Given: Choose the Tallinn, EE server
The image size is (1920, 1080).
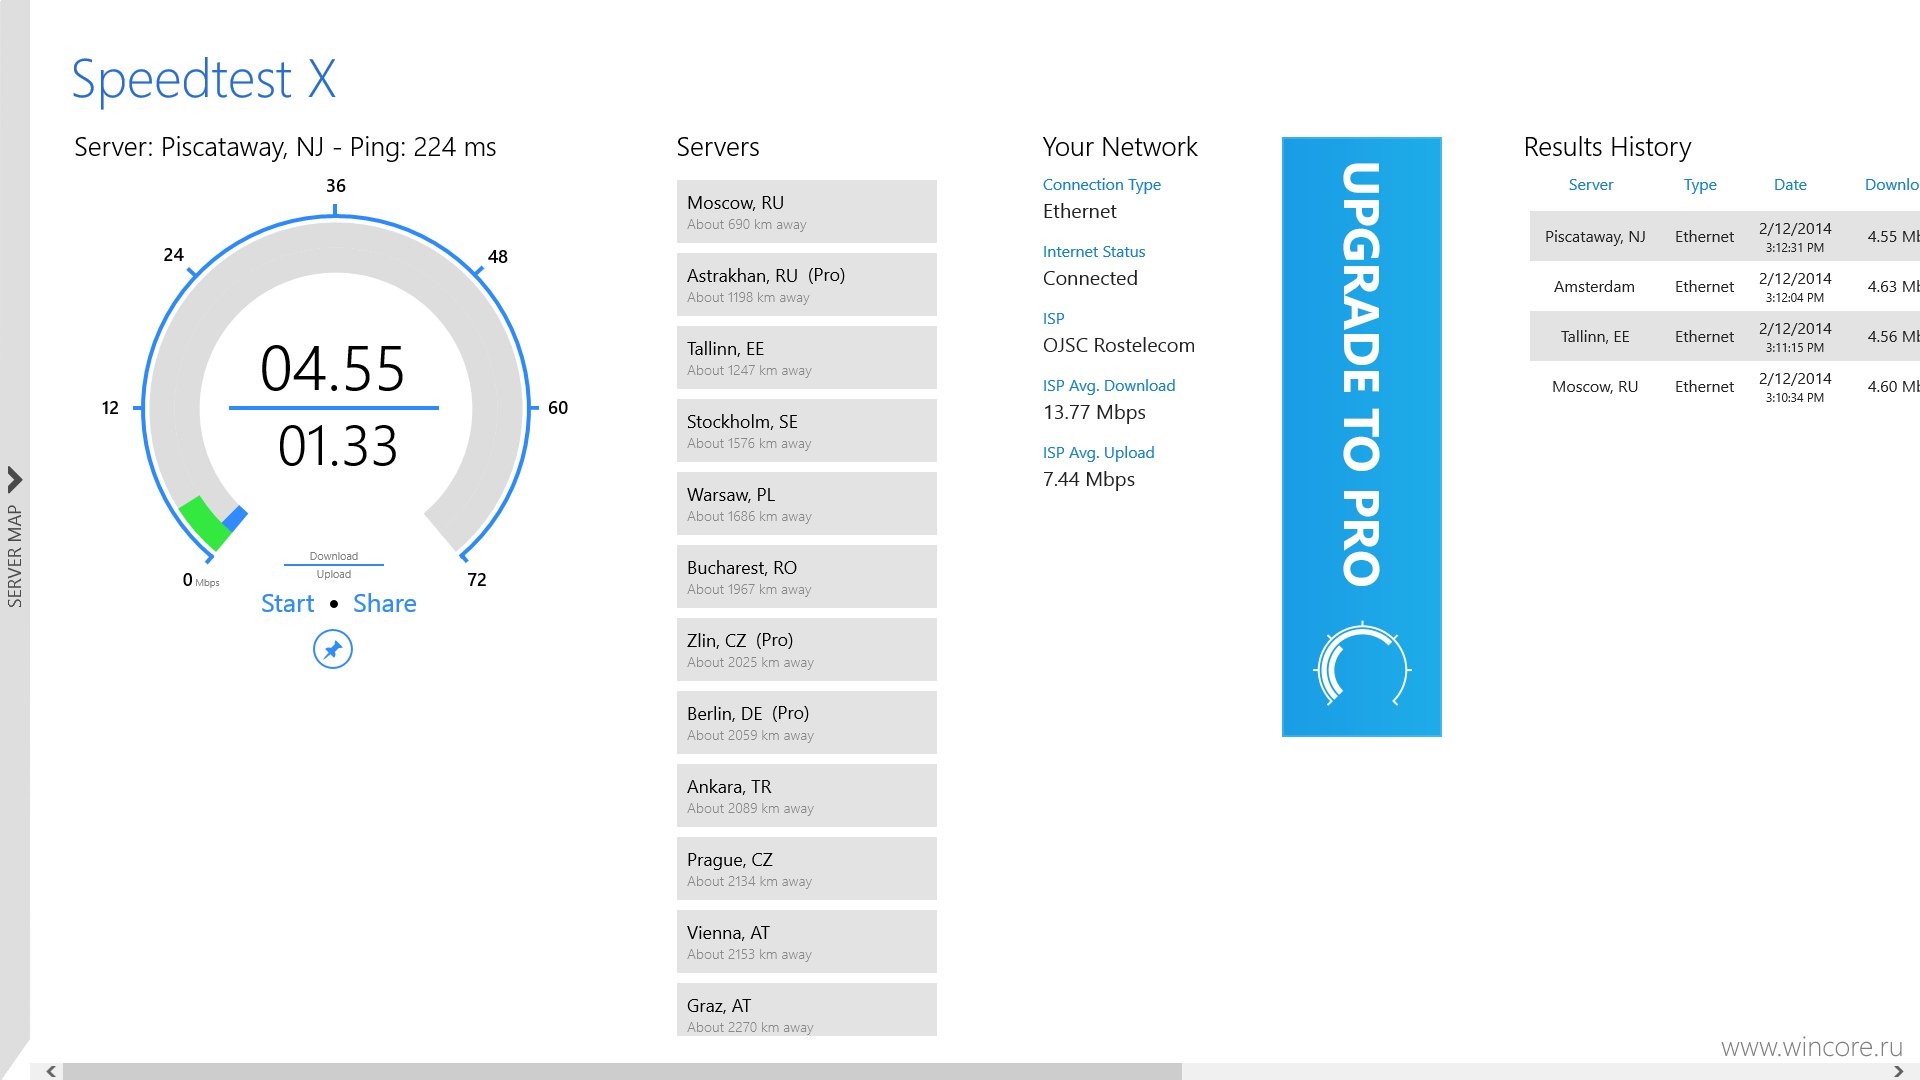Looking at the screenshot, I should coord(807,358).
